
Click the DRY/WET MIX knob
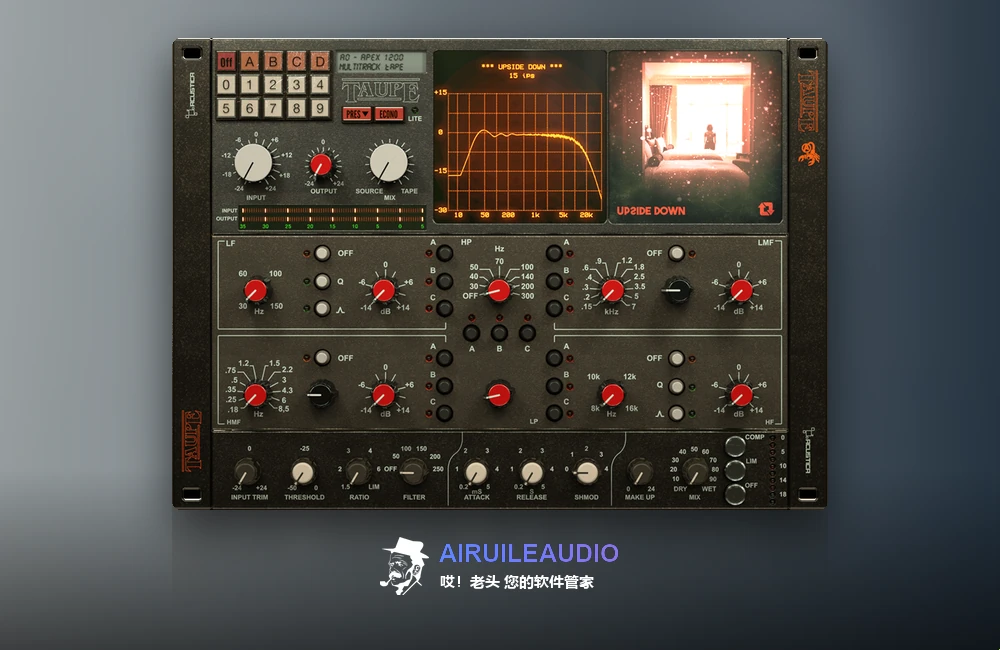click(695, 473)
